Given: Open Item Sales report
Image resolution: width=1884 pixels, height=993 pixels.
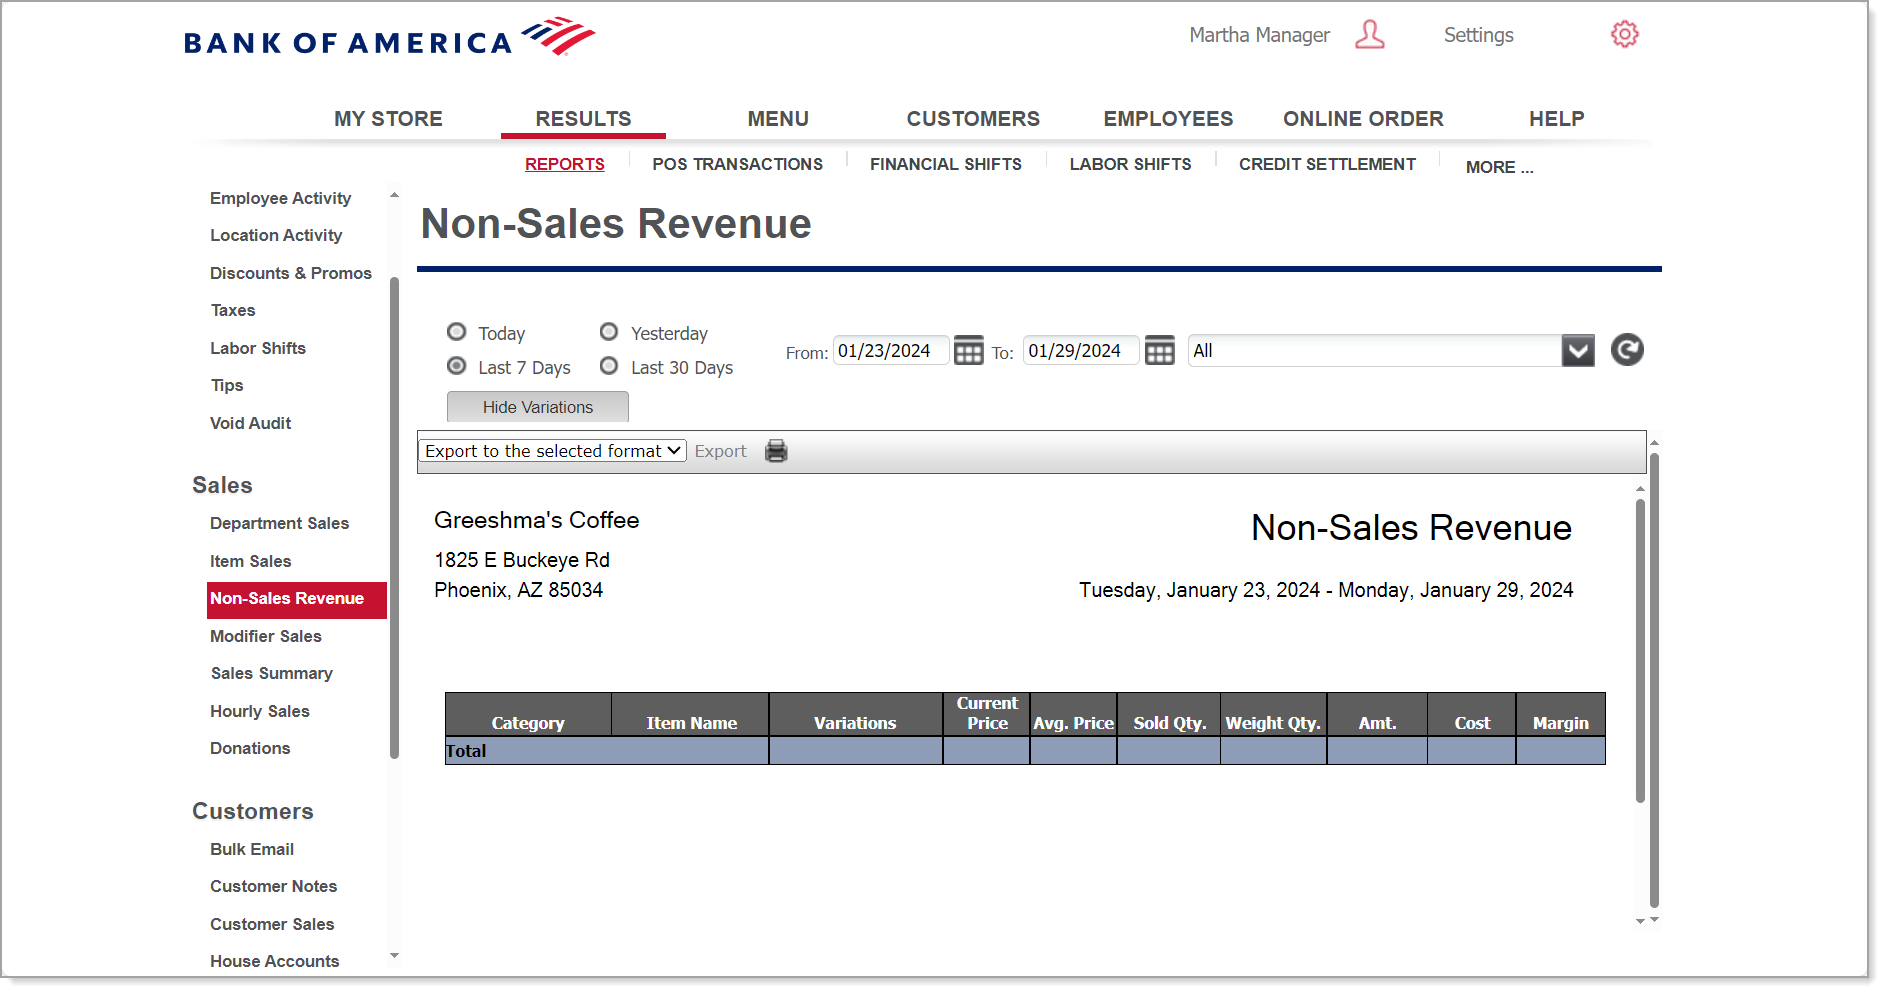Looking at the screenshot, I should pyautogui.click(x=251, y=561).
